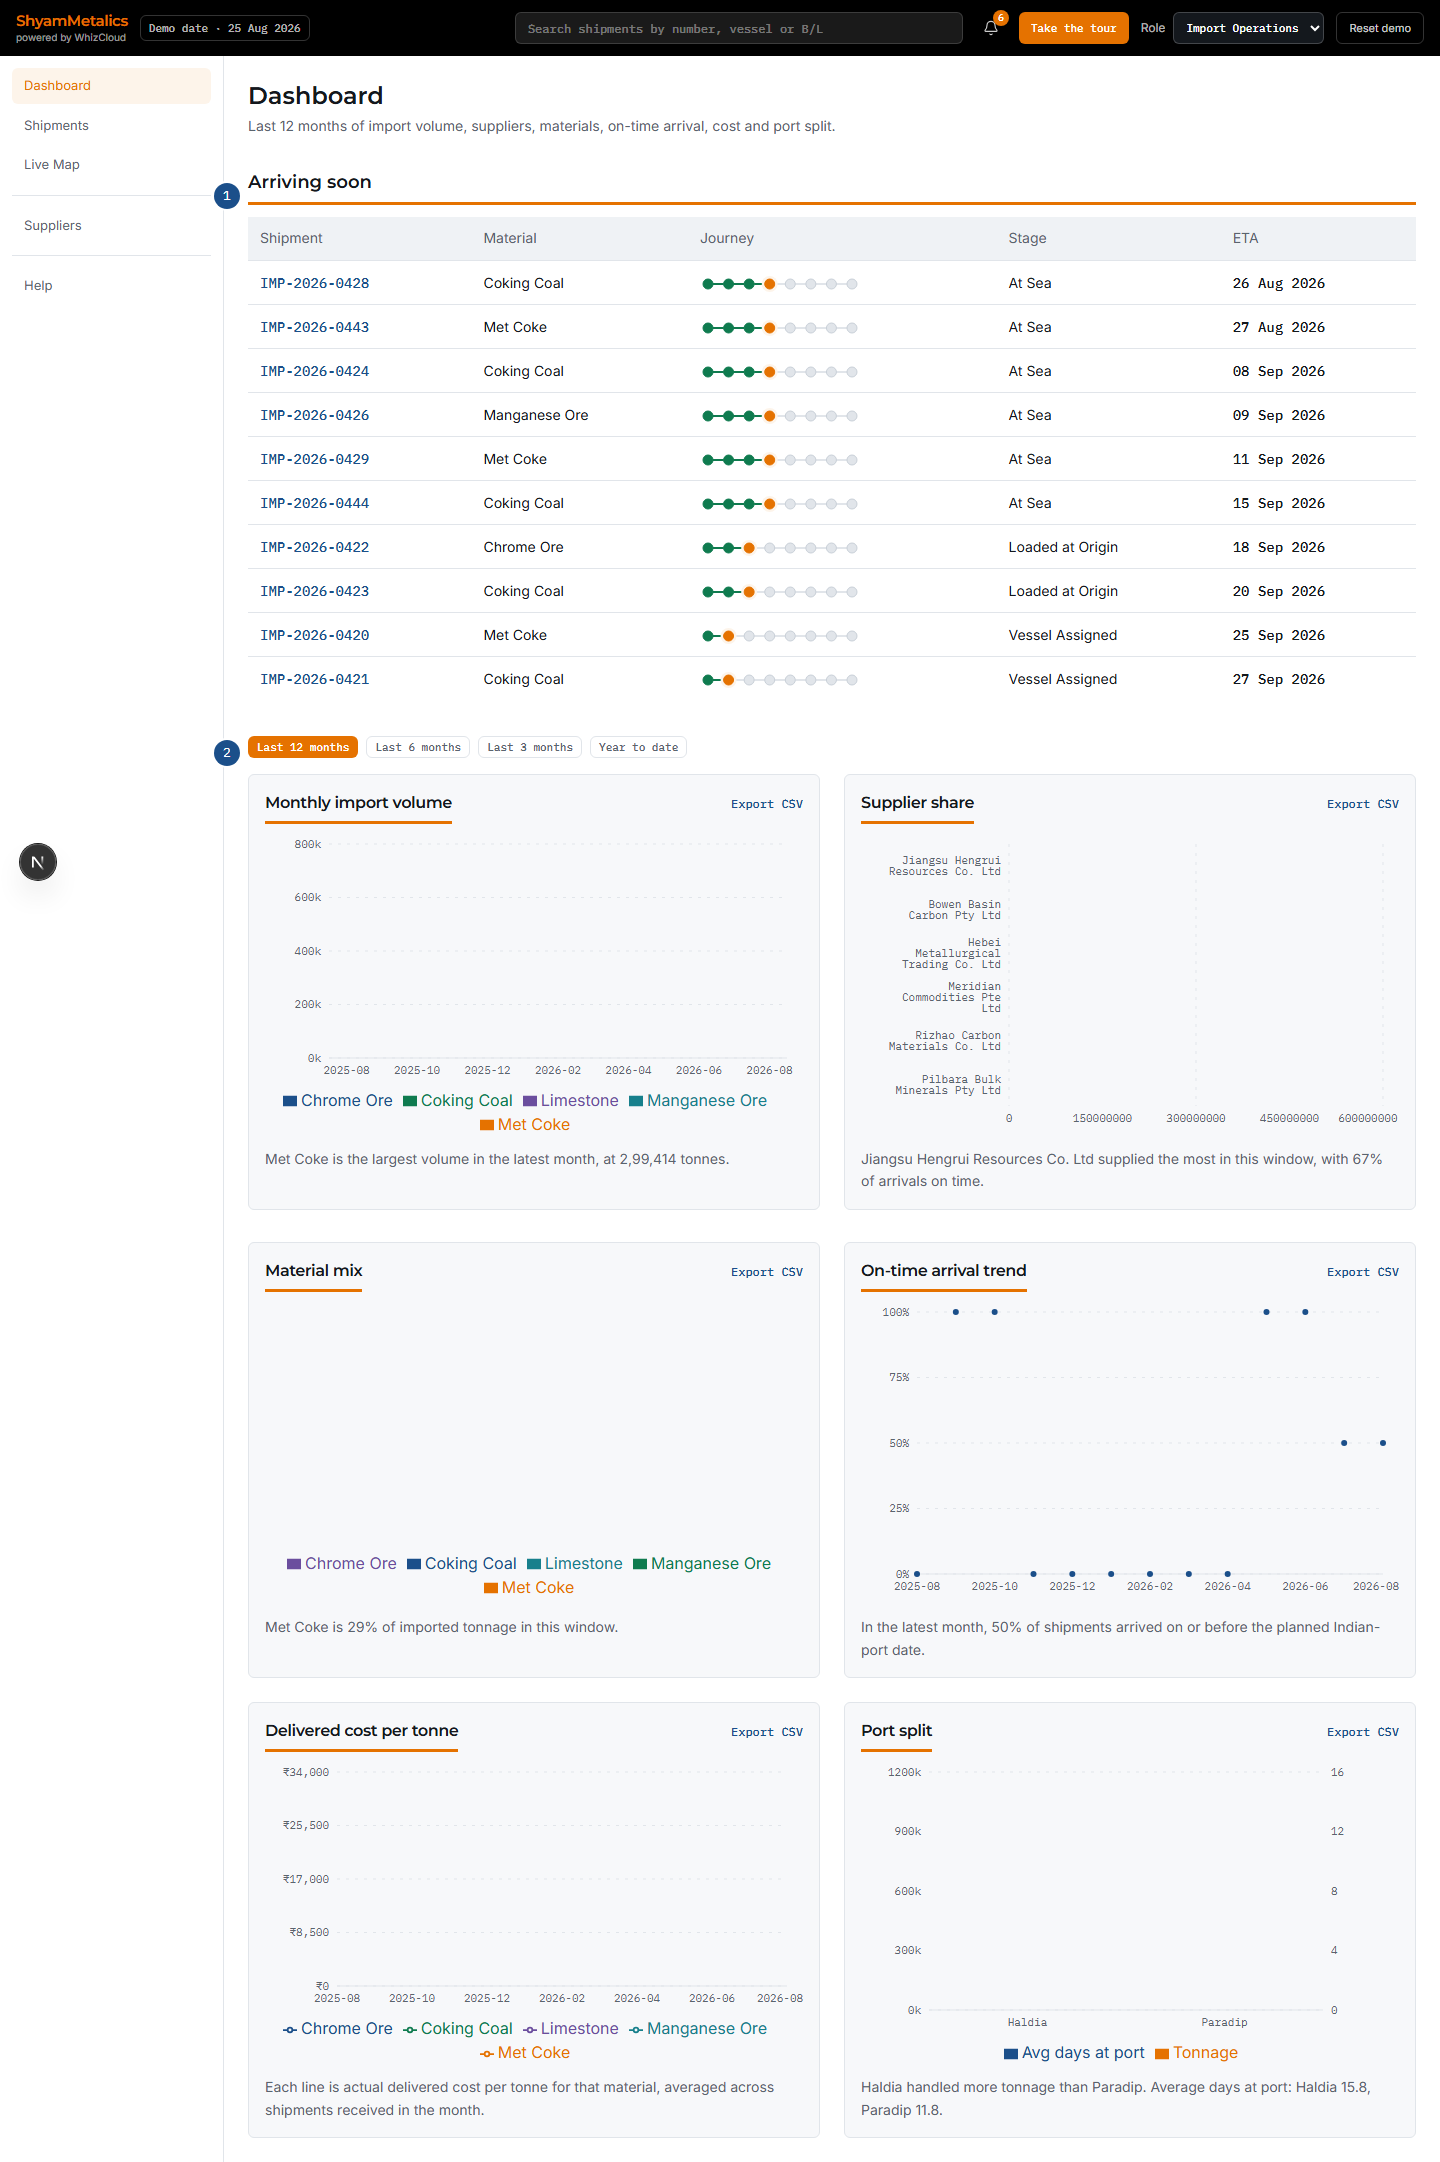Open shipment IMP-2026-0421
The height and width of the screenshot is (2162, 1440).
(x=315, y=679)
